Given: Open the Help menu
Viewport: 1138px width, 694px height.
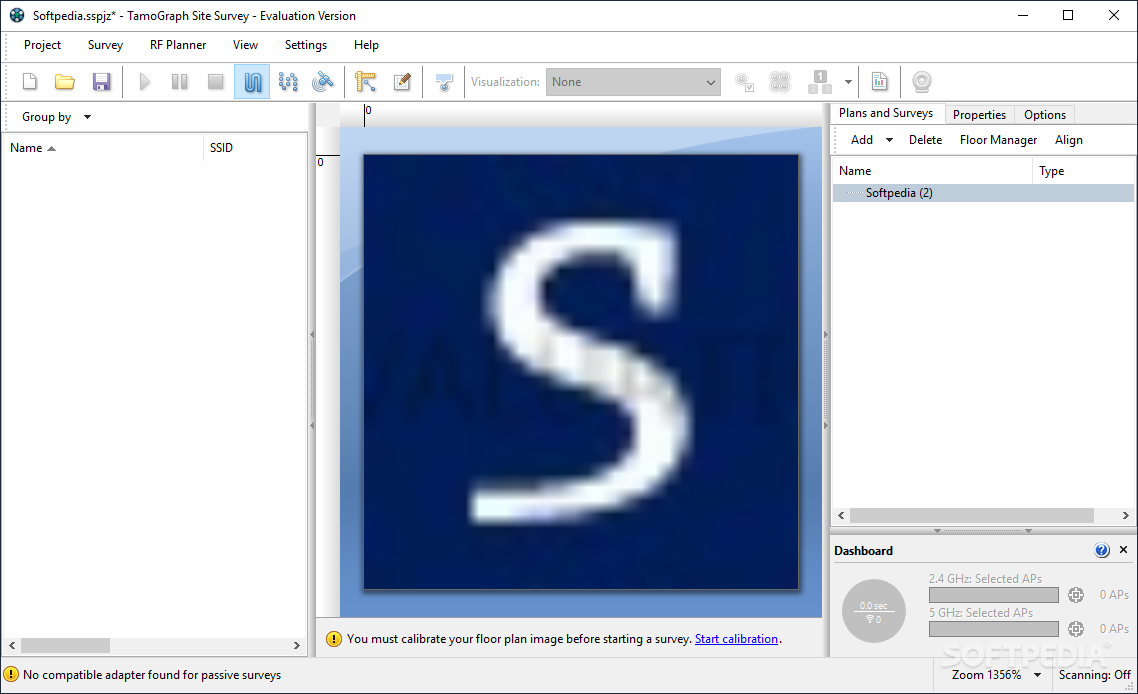Looking at the screenshot, I should (x=366, y=45).
